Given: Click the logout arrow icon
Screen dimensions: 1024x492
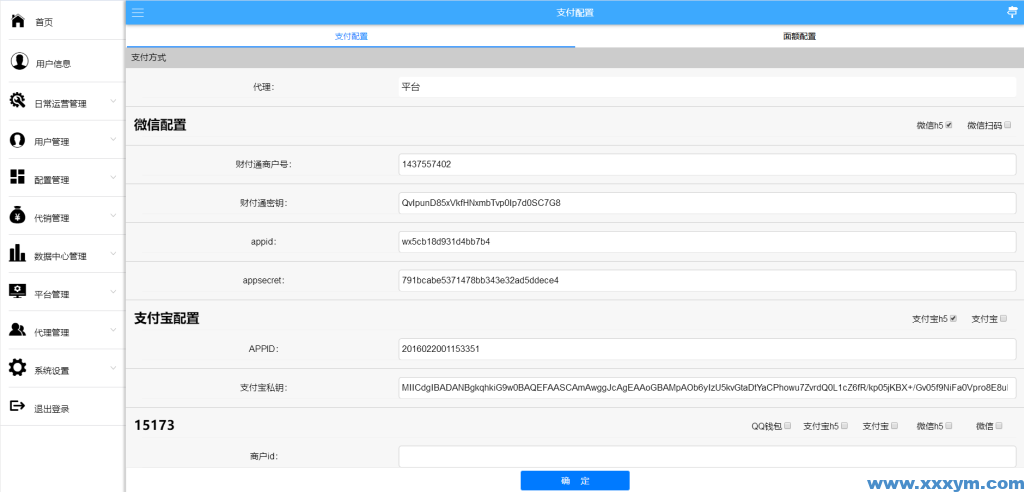Looking at the screenshot, I should tap(17, 407).
